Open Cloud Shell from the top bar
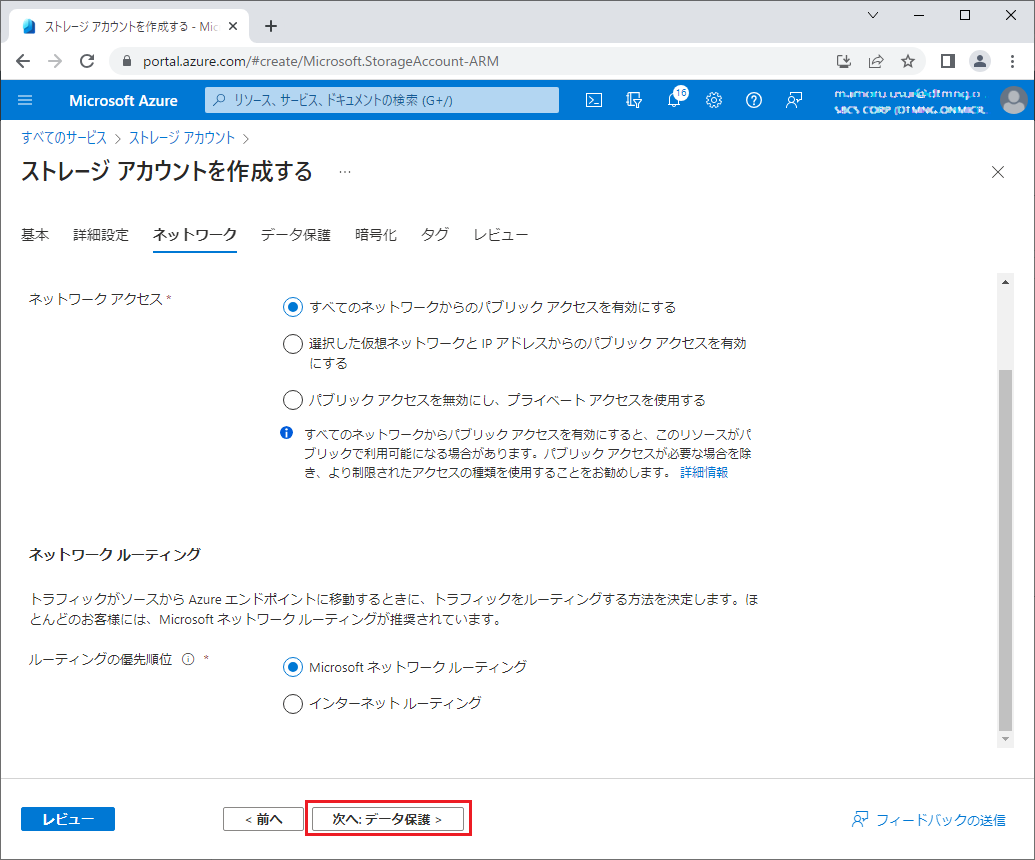The height and width of the screenshot is (860, 1035). pos(593,100)
